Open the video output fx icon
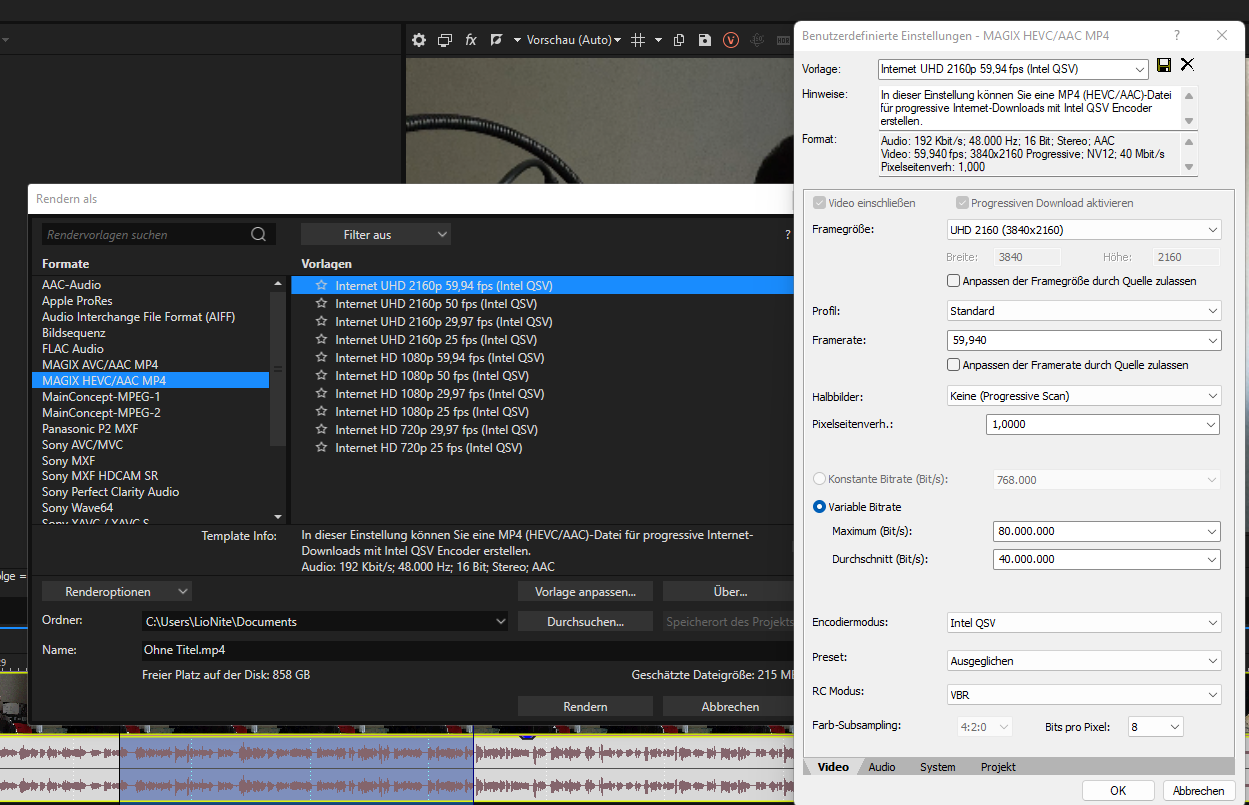Viewport: 1249px width, 805px height. pos(471,40)
